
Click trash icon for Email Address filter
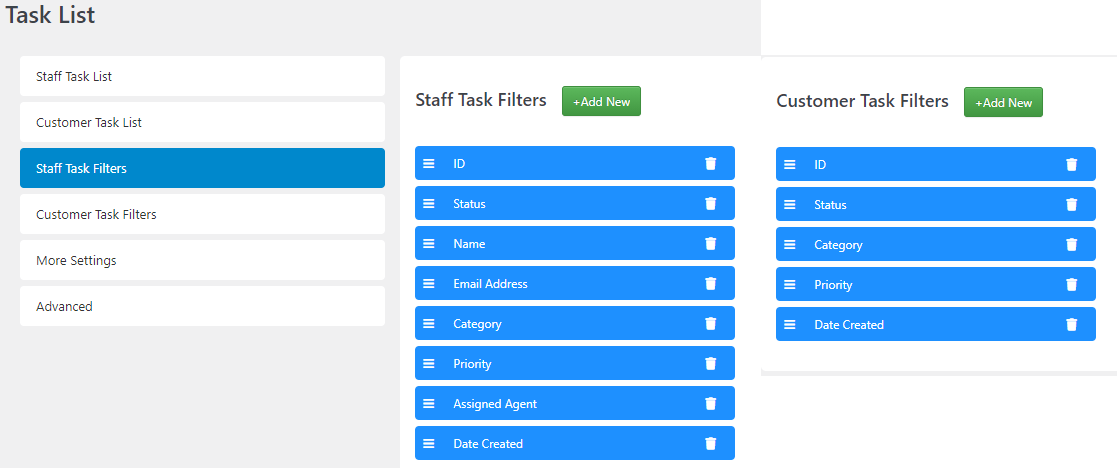tap(710, 284)
